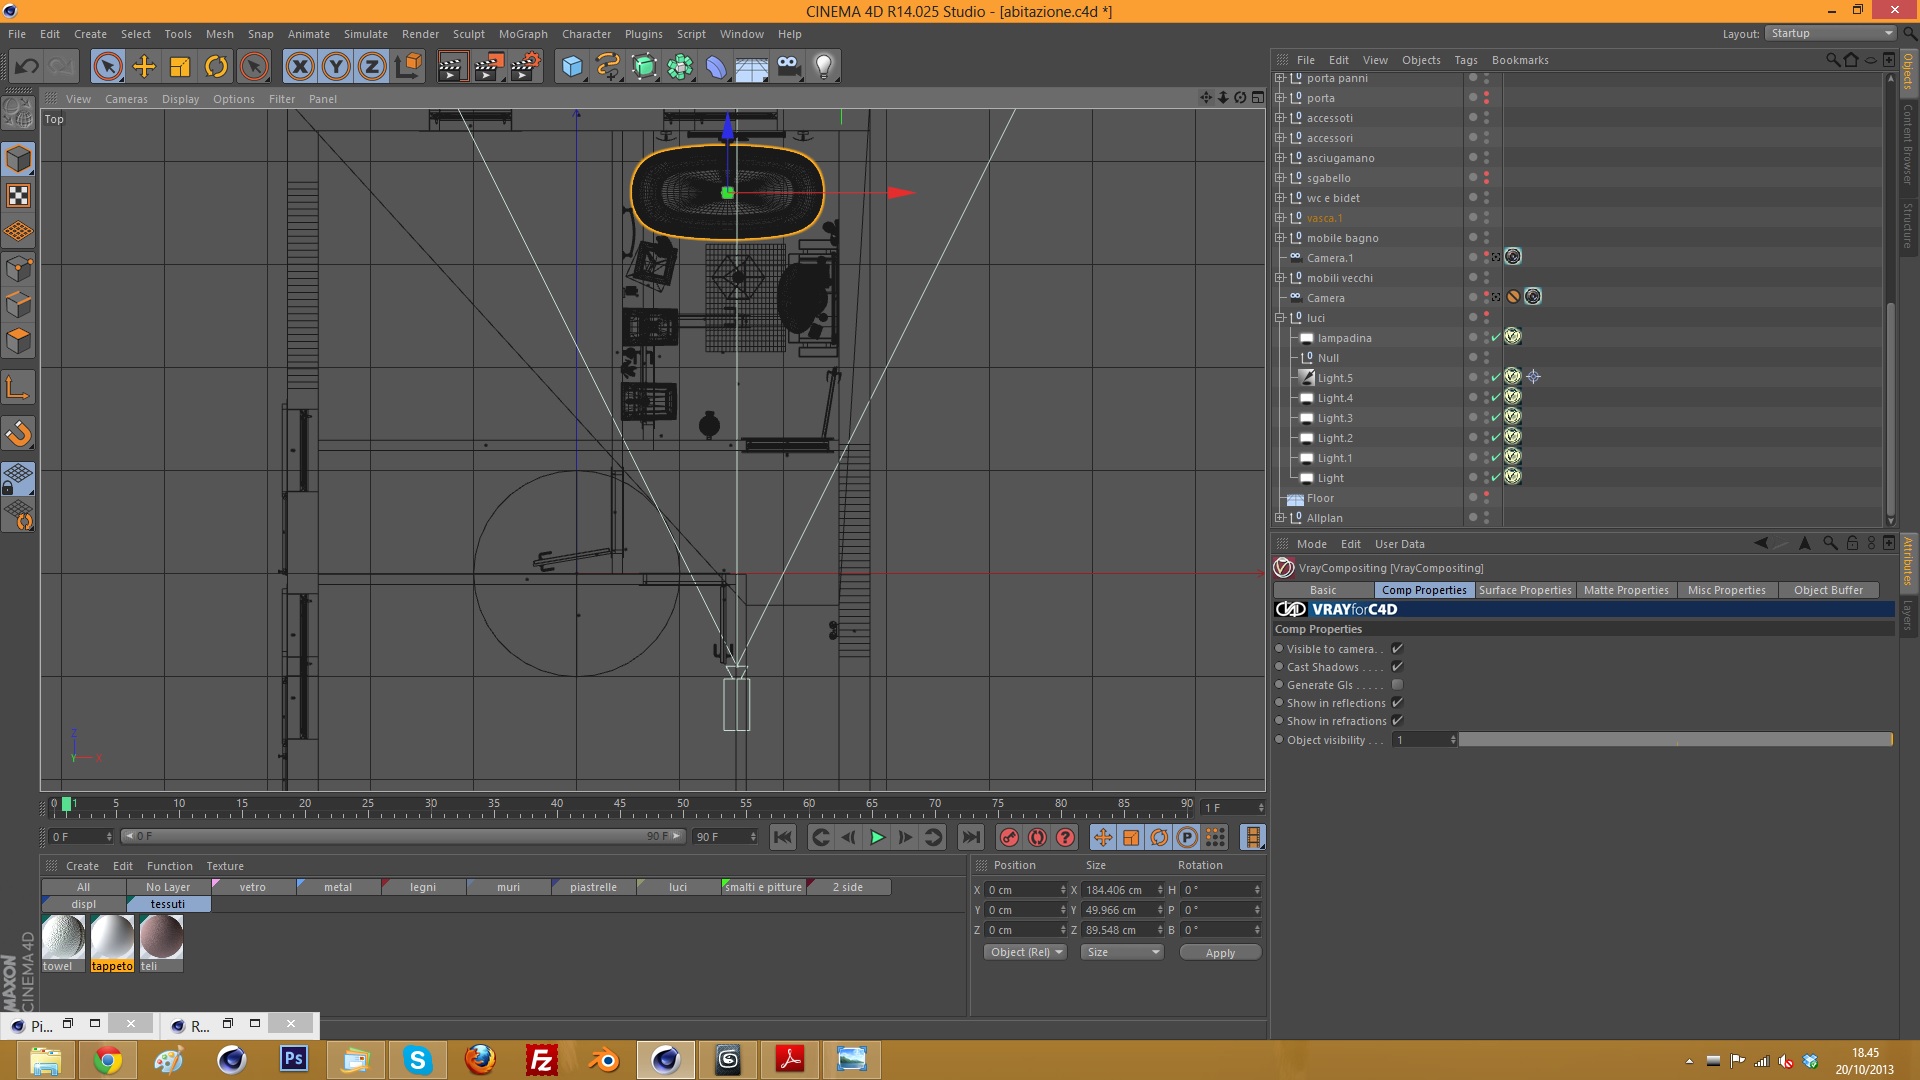The image size is (1920, 1080).
Task: Open the Render menu
Action: point(420,34)
